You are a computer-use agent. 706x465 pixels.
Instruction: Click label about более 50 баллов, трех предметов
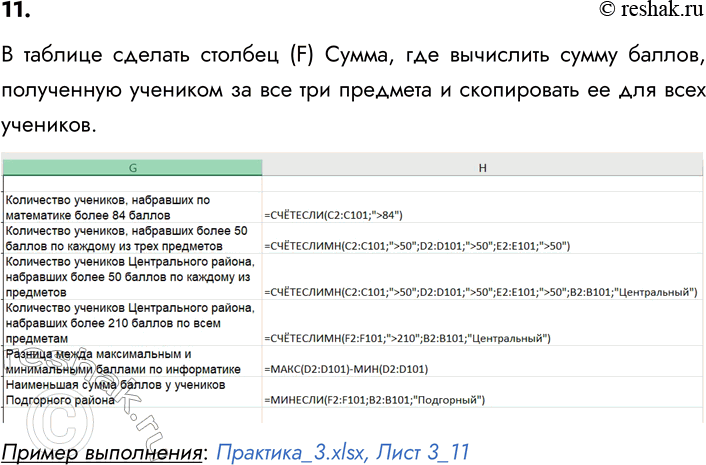126,238
